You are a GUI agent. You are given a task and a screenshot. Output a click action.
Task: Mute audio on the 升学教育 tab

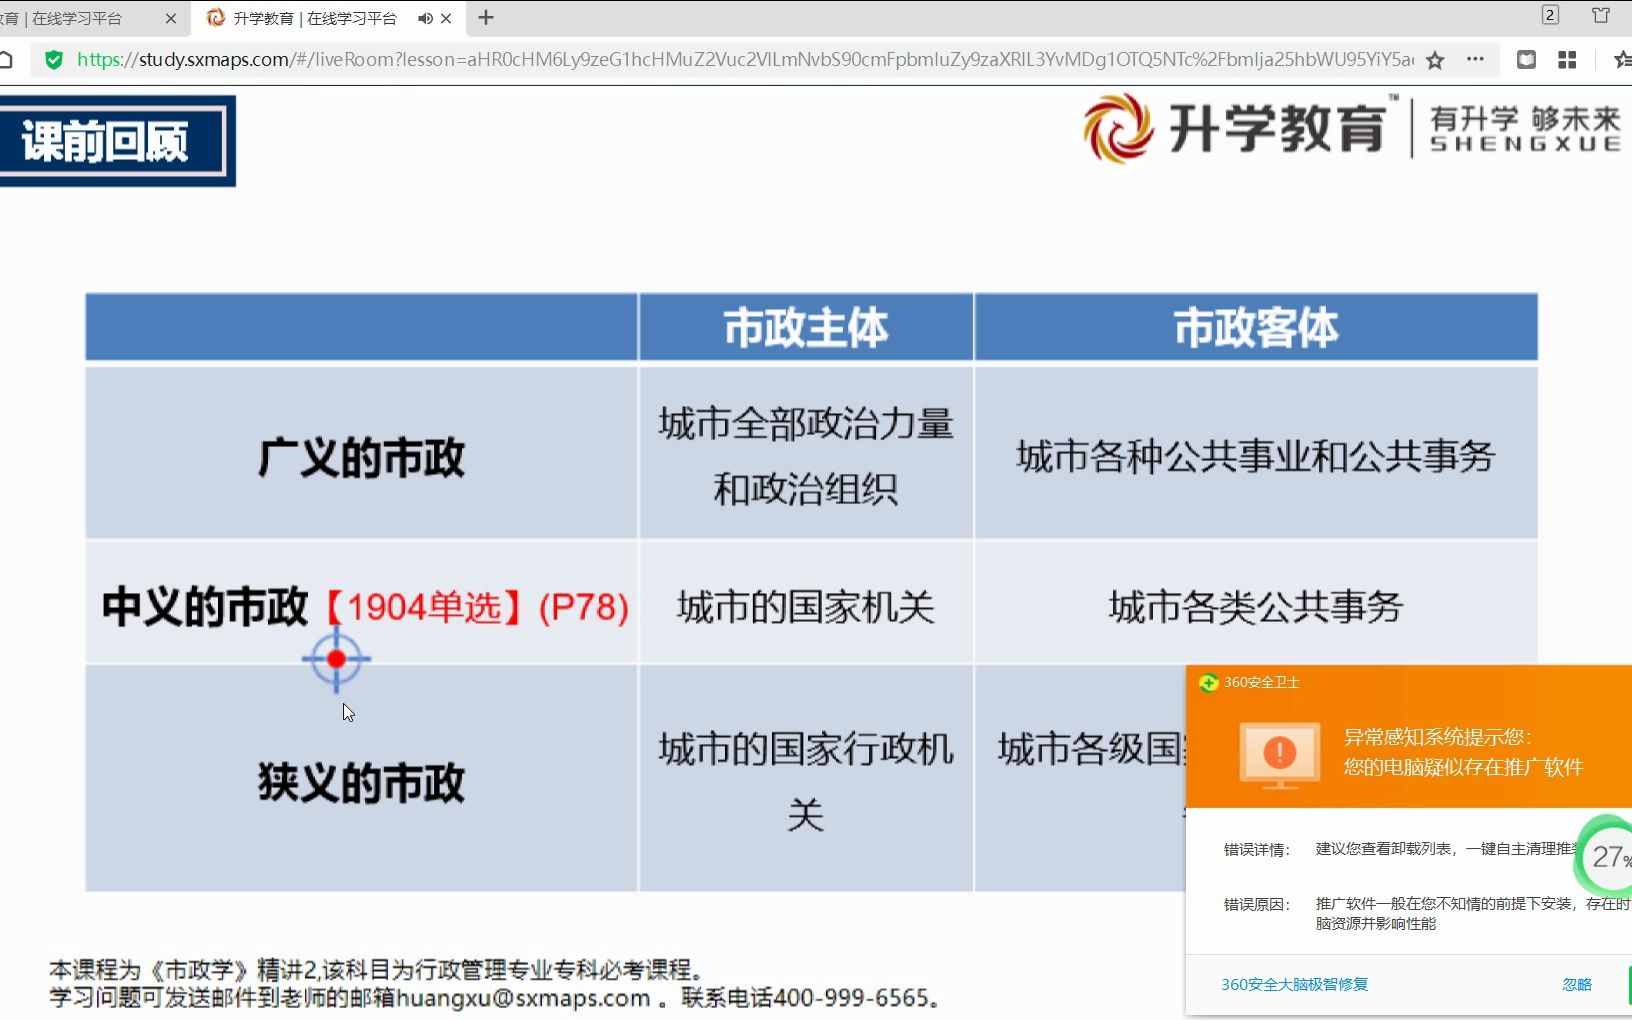tap(426, 18)
